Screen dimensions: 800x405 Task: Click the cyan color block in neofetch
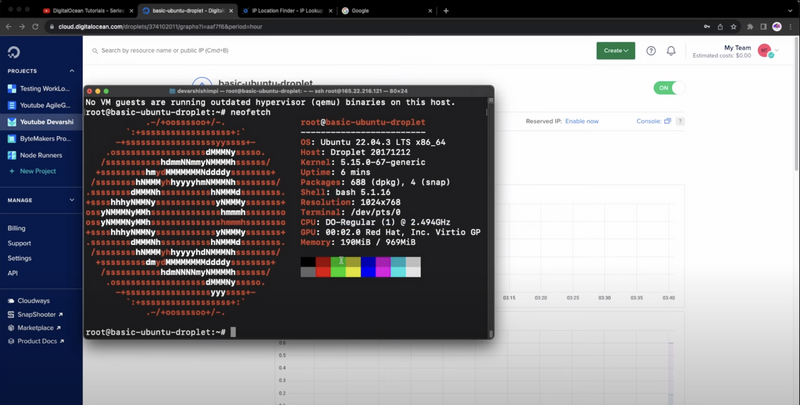point(398,267)
